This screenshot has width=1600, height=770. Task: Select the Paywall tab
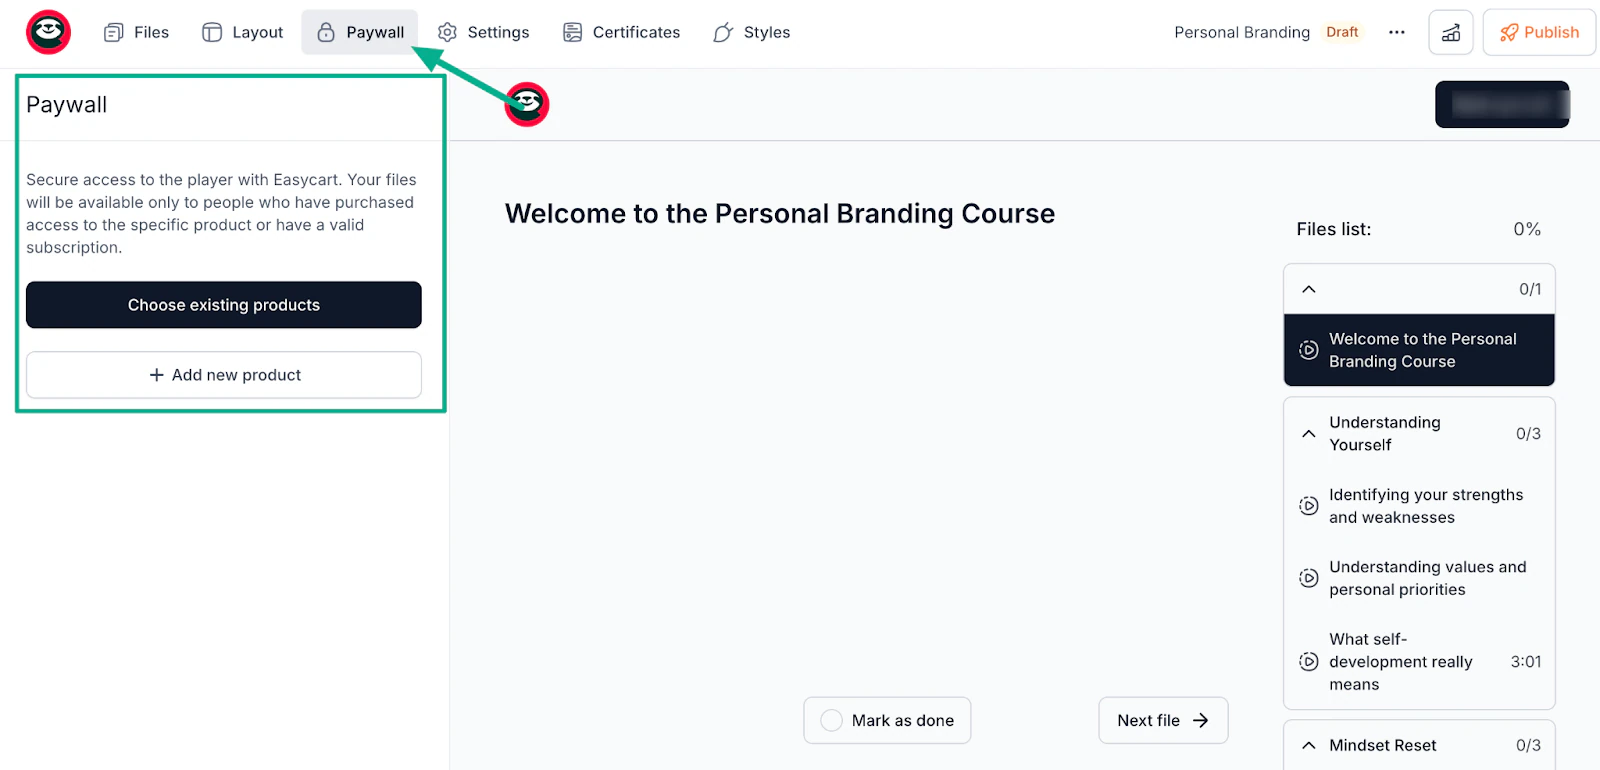(x=360, y=32)
